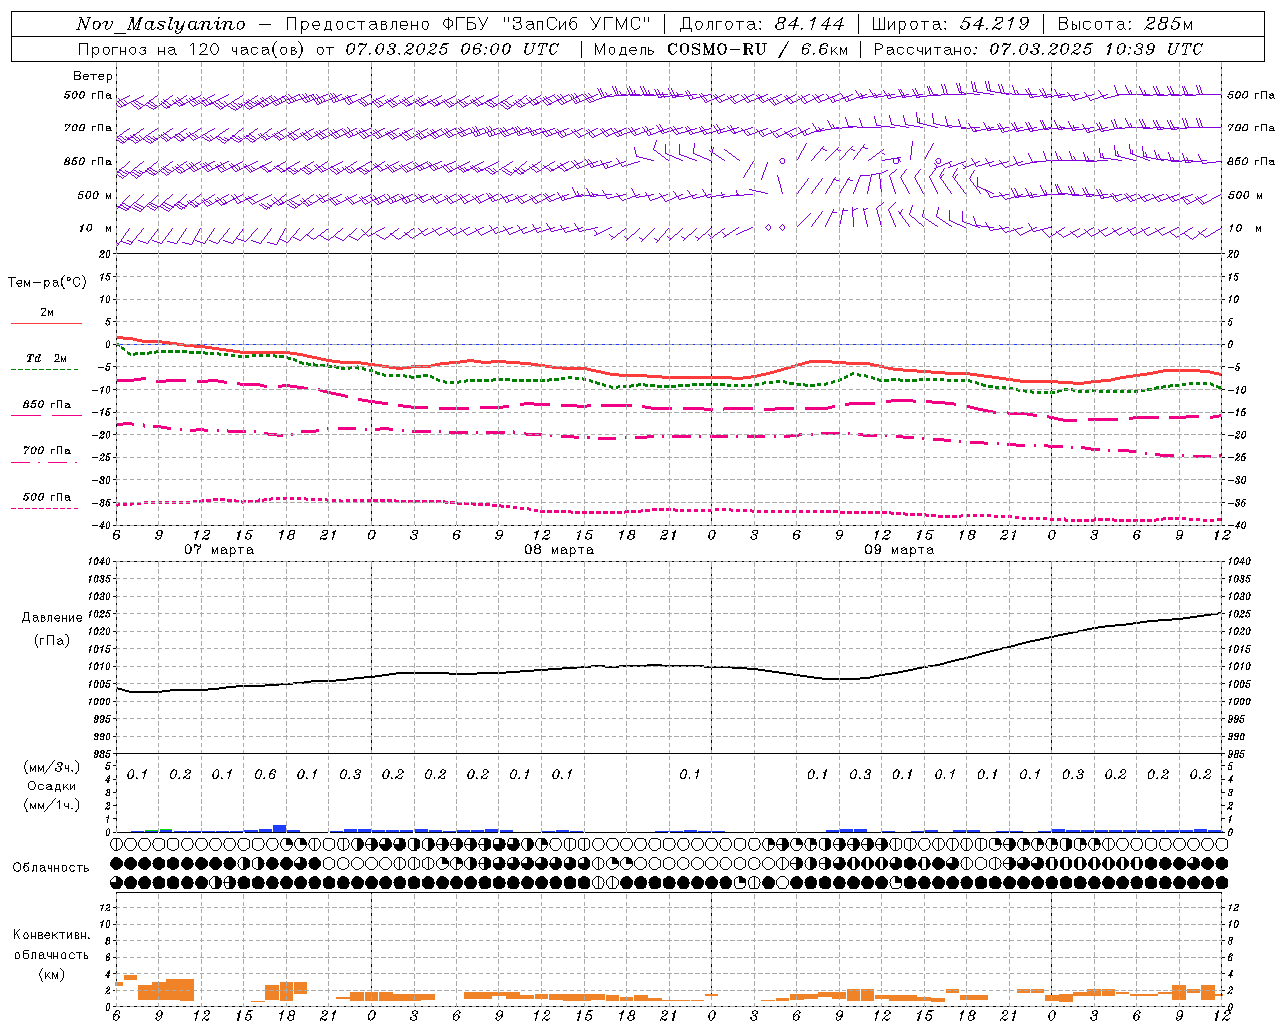The image size is (1280, 1024).
Task: Click the "Давление" pressure panel label
Action: pyautogui.click(x=51, y=618)
